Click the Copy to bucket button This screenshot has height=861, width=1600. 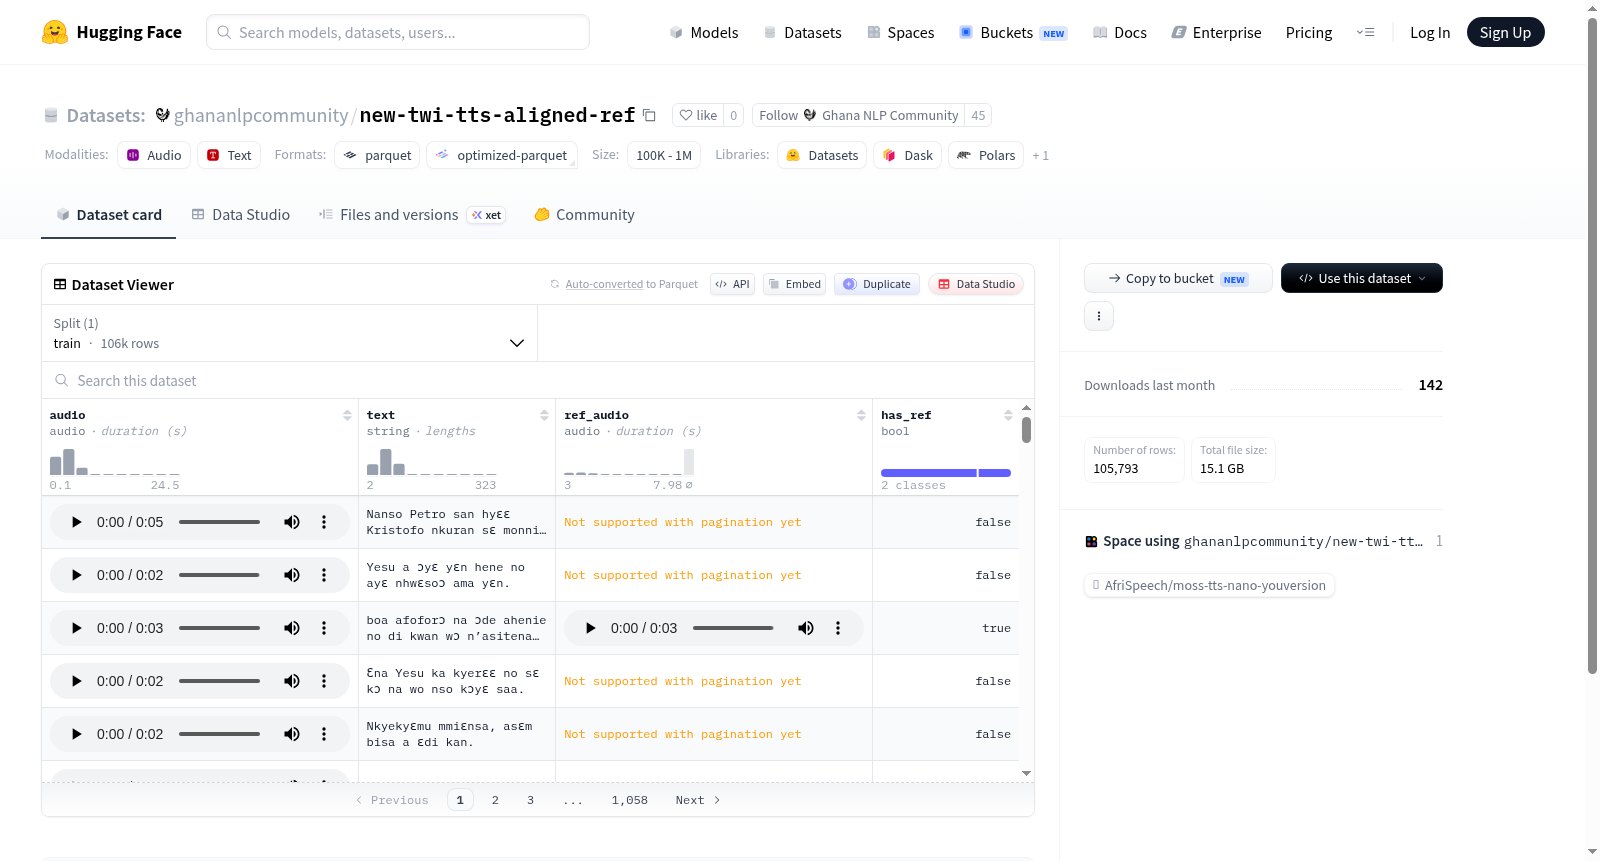[x=1178, y=278]
